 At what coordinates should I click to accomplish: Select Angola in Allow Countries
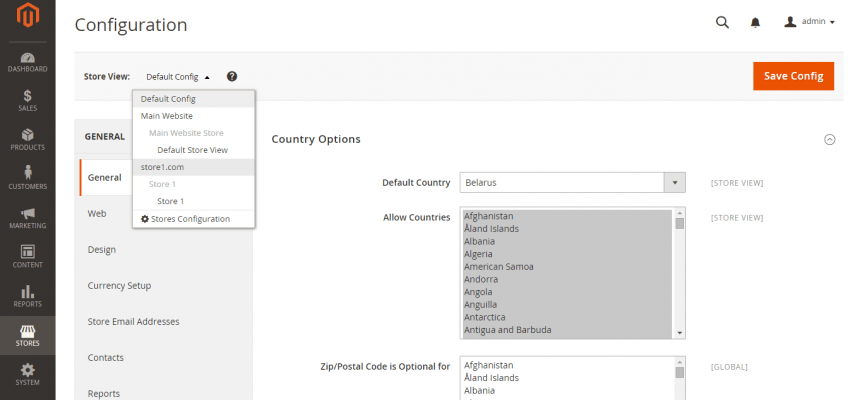coord(567,292)
